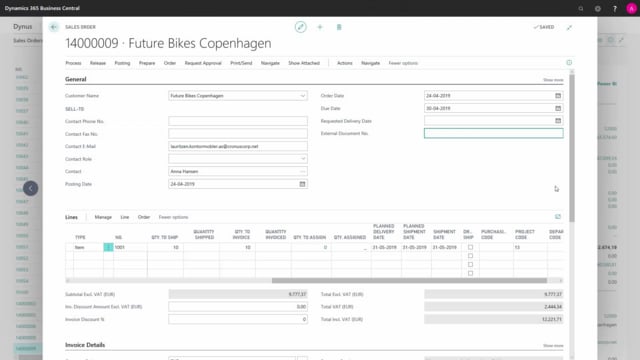This screenshot has height=360, width=640.
Task: Click the back arrow beside Sales Order
Action: click(54, 27)
